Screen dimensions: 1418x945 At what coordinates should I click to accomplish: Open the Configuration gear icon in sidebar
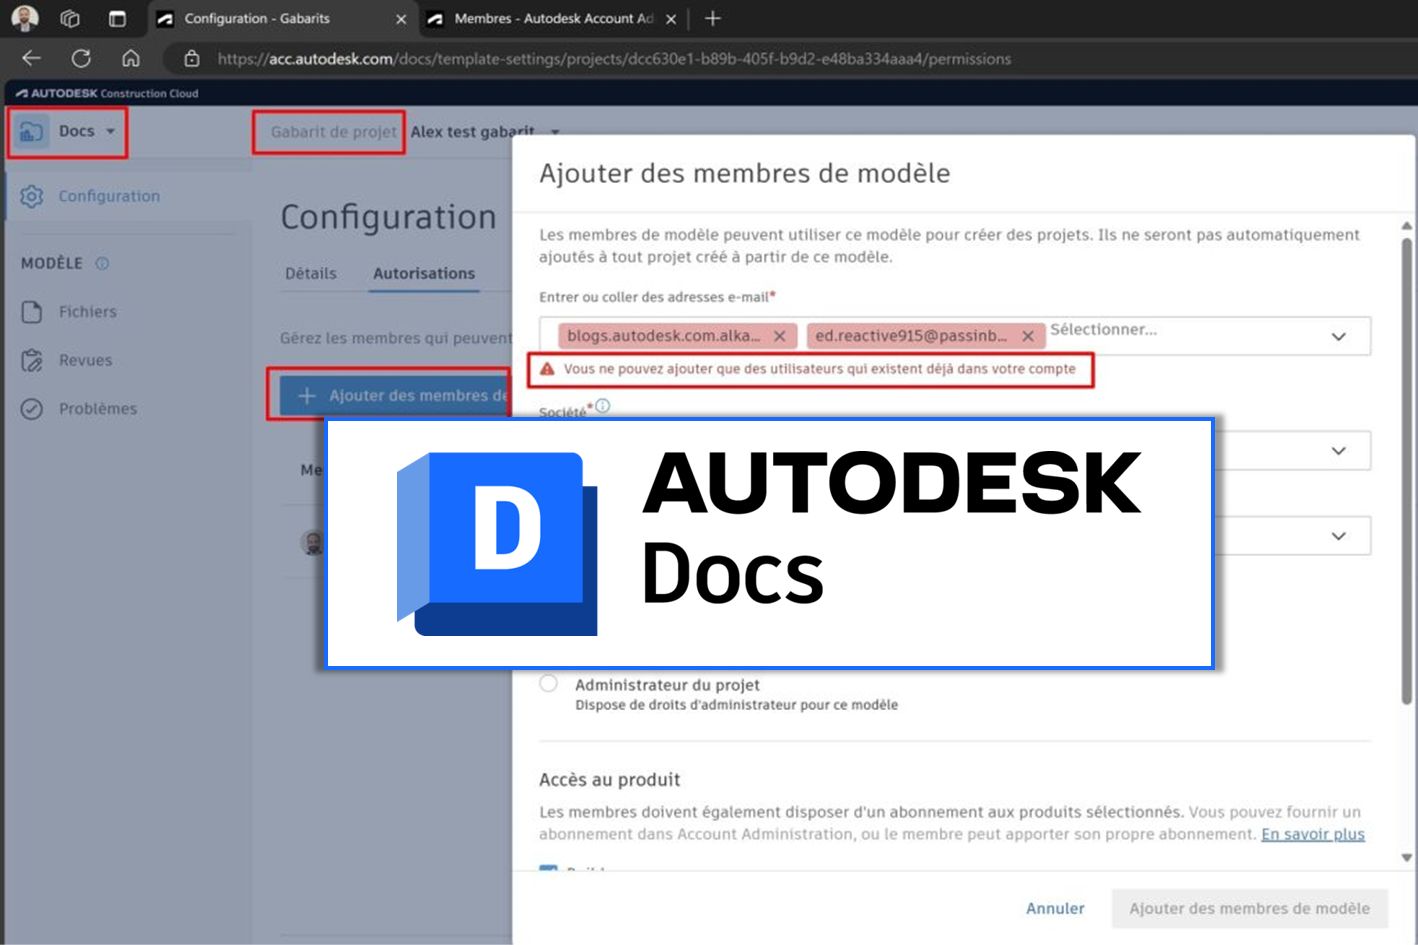point(32,196)
